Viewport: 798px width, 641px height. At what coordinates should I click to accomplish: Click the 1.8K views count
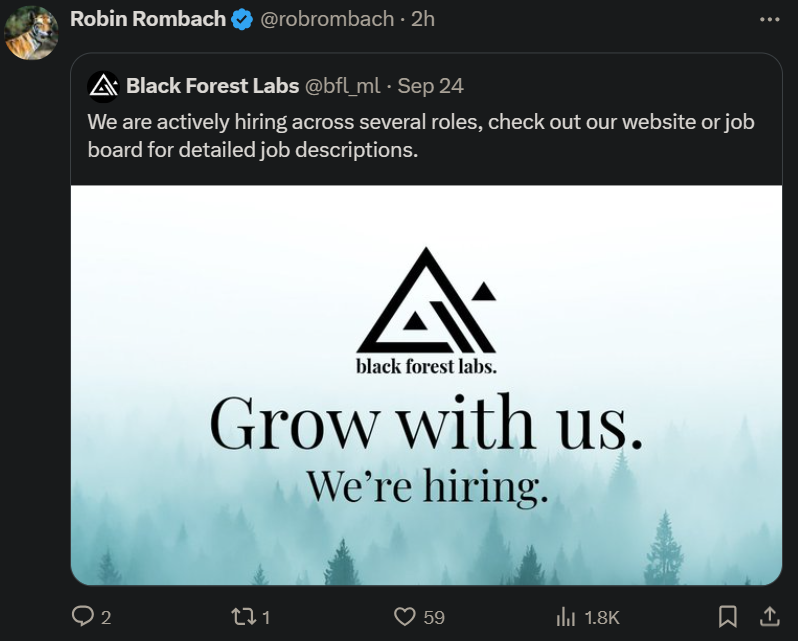(x=602, y=618)
